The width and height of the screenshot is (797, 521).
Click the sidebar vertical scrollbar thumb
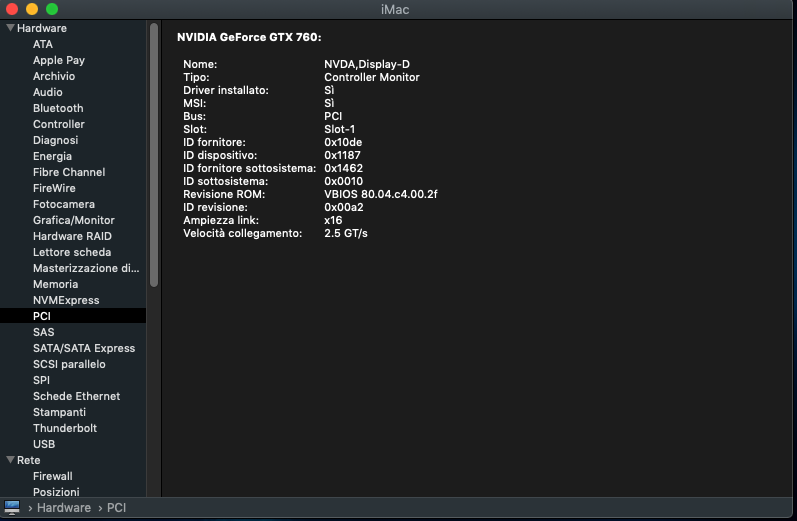[154, 155]
